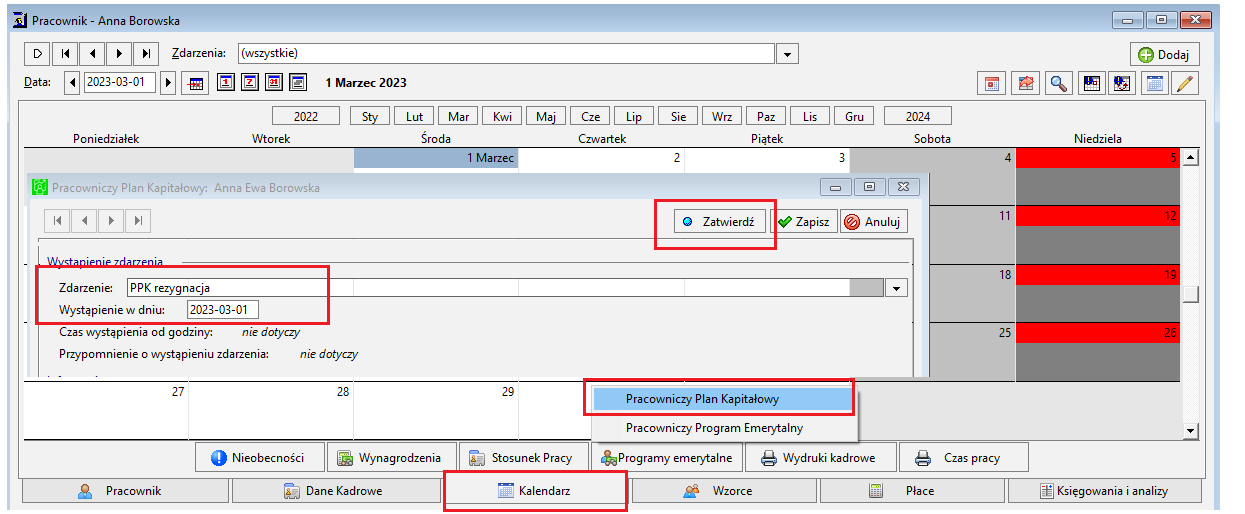Go to year 2024
This screenshot has height=514, width=1245.
coord(918,116)
